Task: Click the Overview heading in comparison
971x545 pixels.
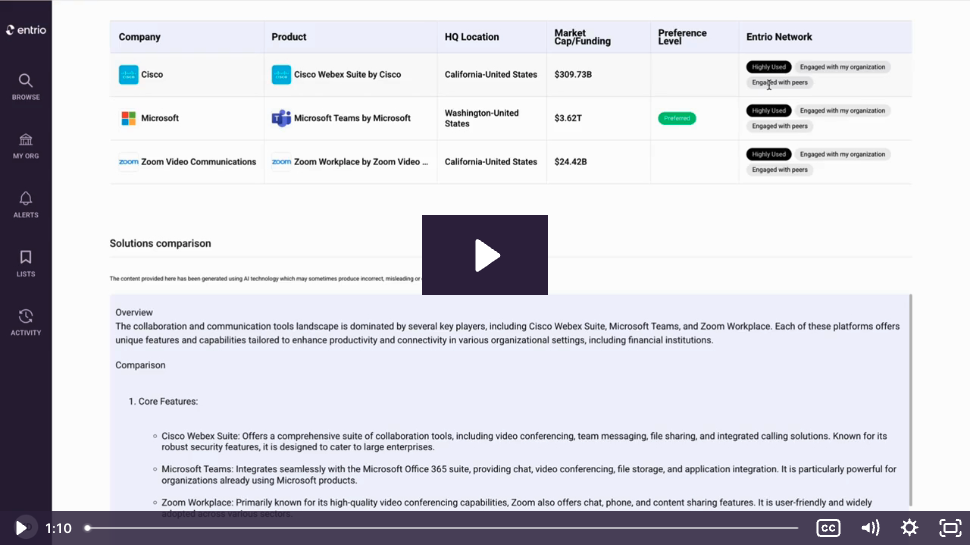Action: (134, 313)
